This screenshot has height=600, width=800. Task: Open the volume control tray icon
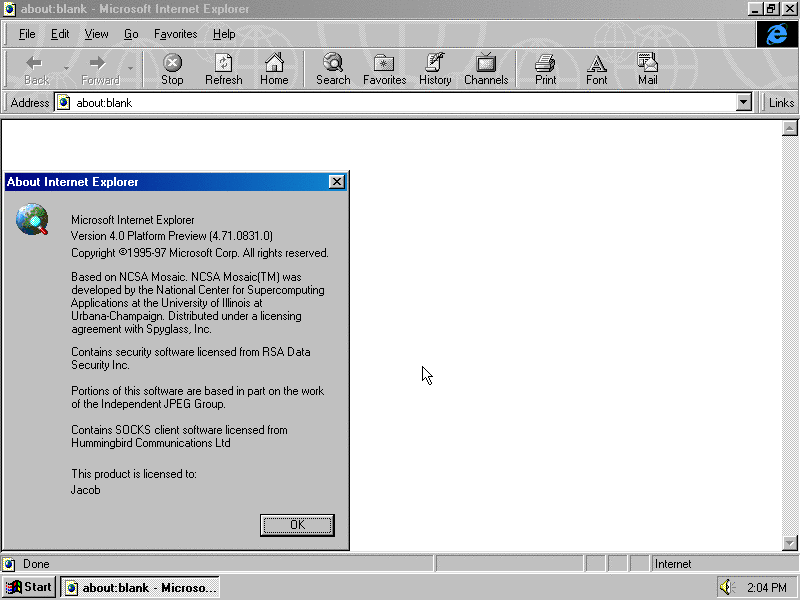pyautogui.click(x=727, y=587)
